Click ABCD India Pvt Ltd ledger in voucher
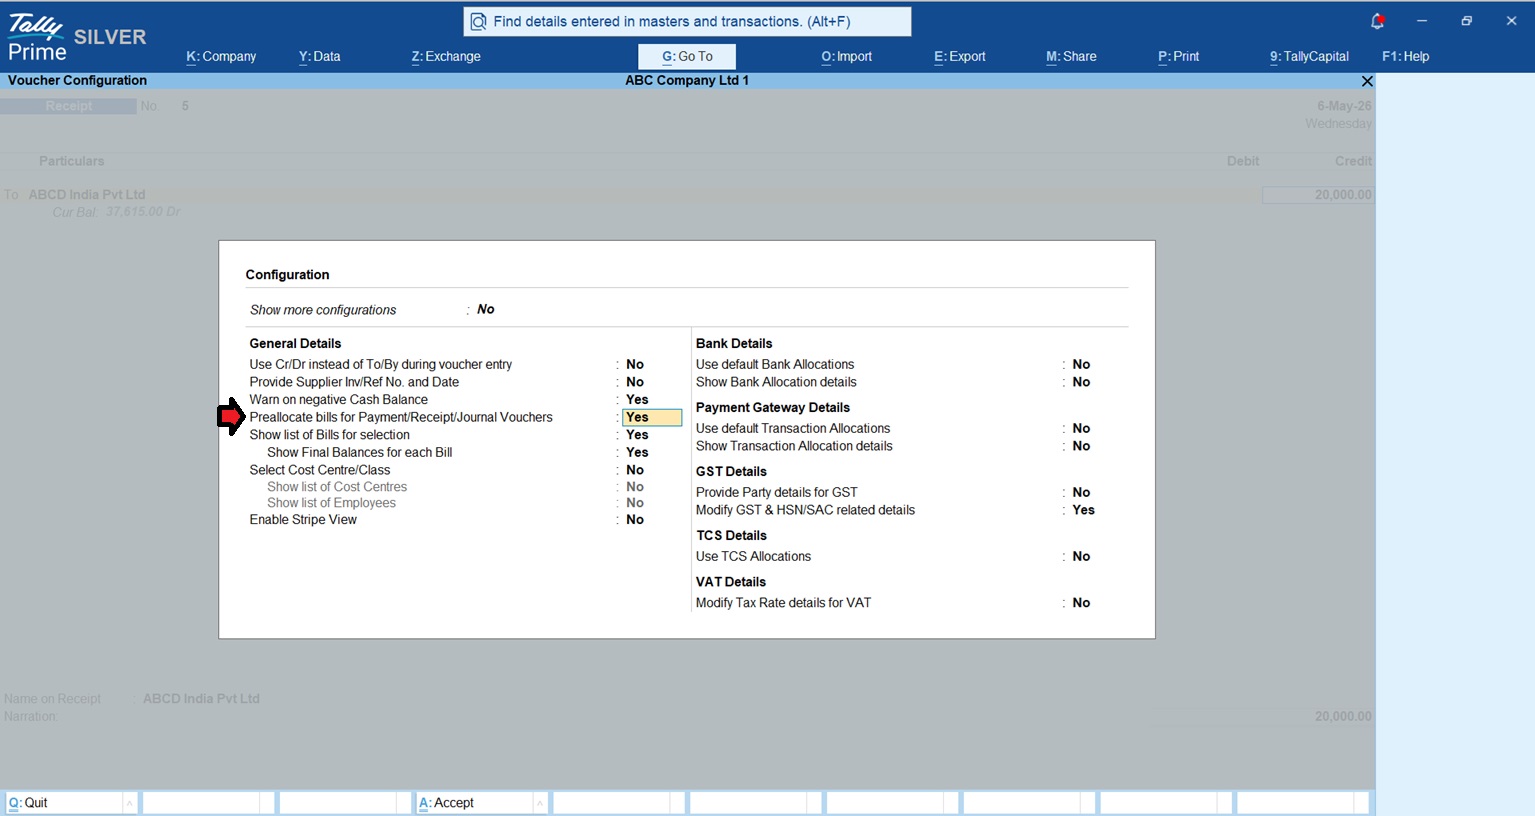 coord(87,194)
